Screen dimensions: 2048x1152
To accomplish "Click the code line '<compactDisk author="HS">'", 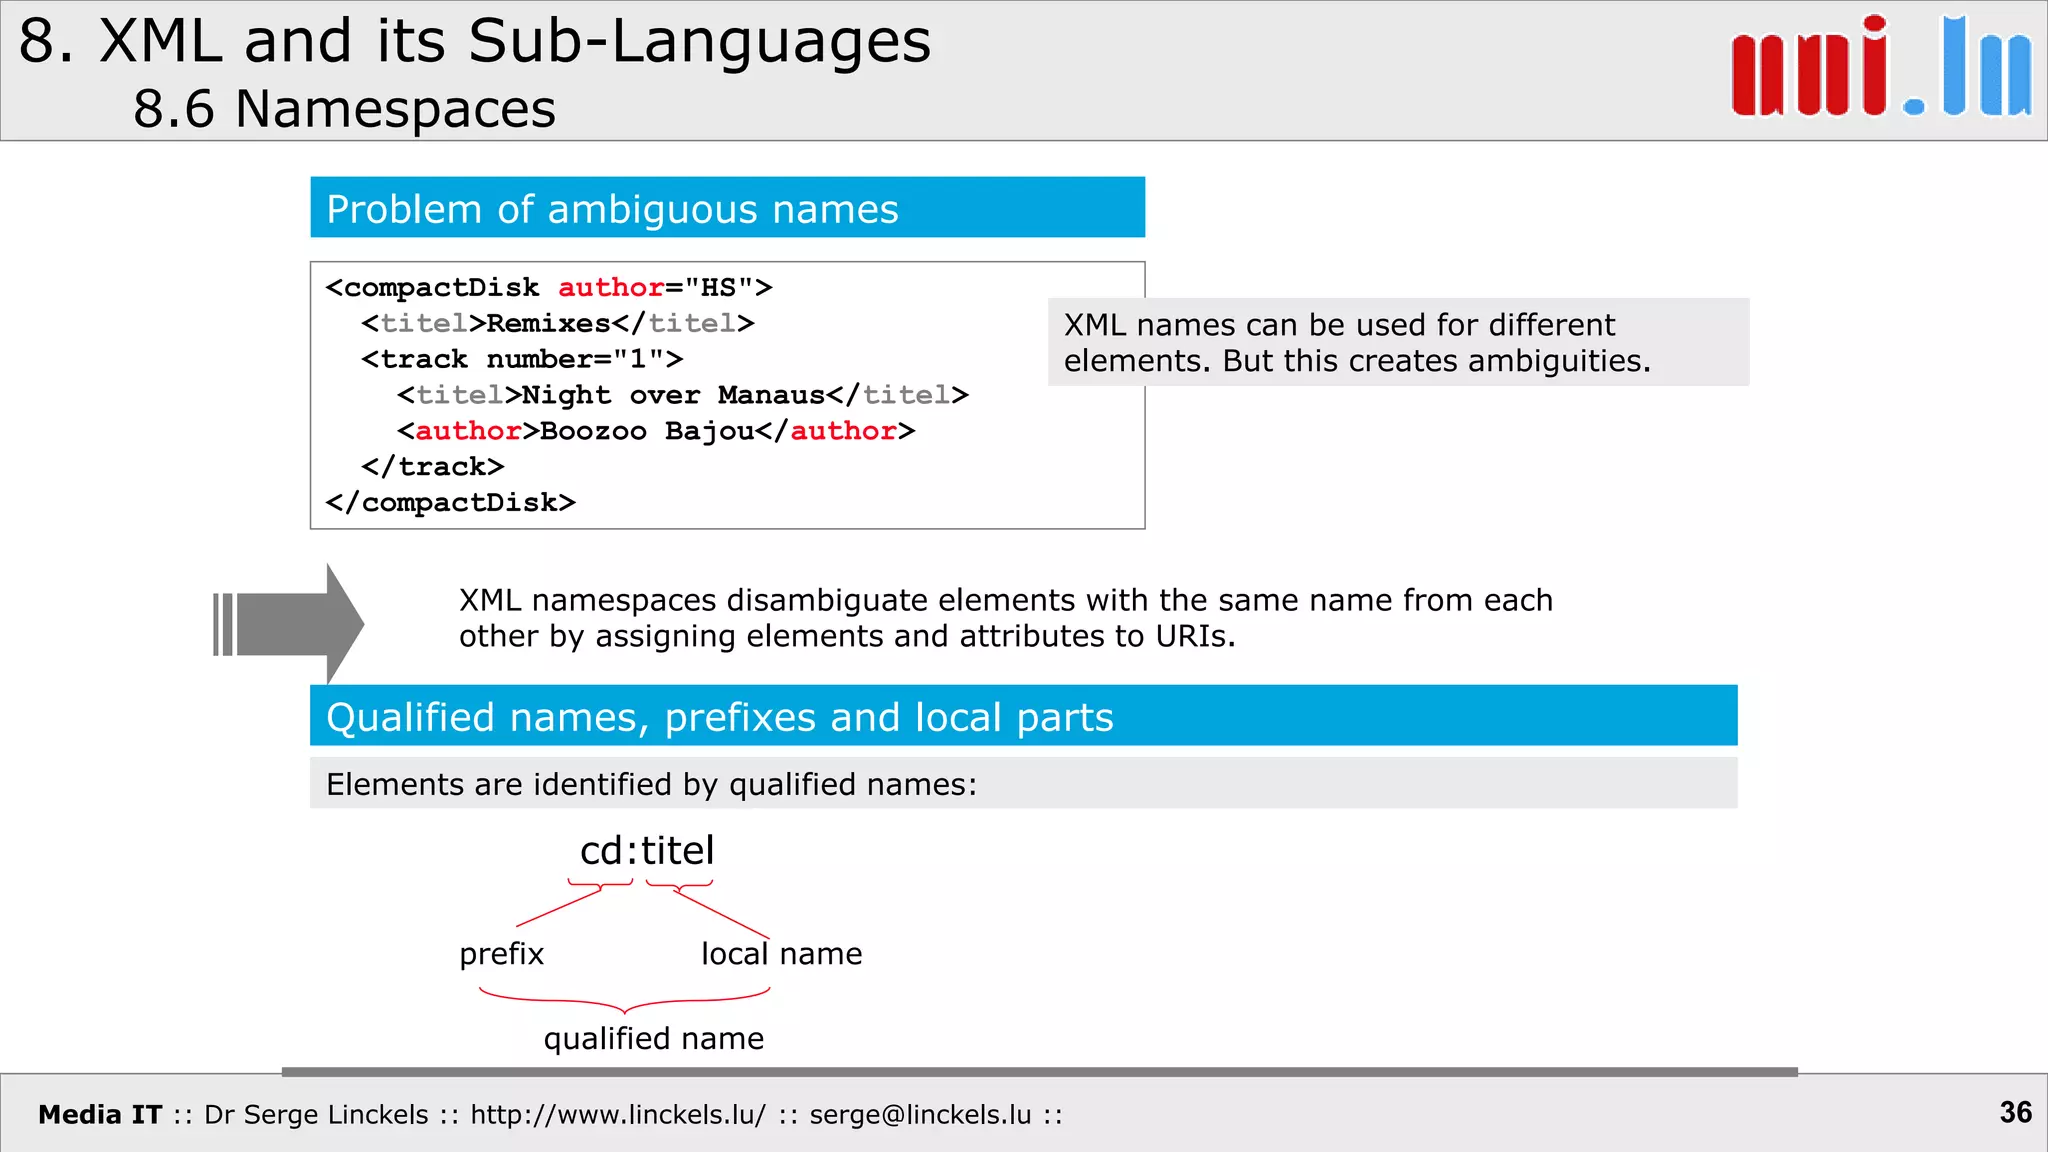I will coord(549,288).
